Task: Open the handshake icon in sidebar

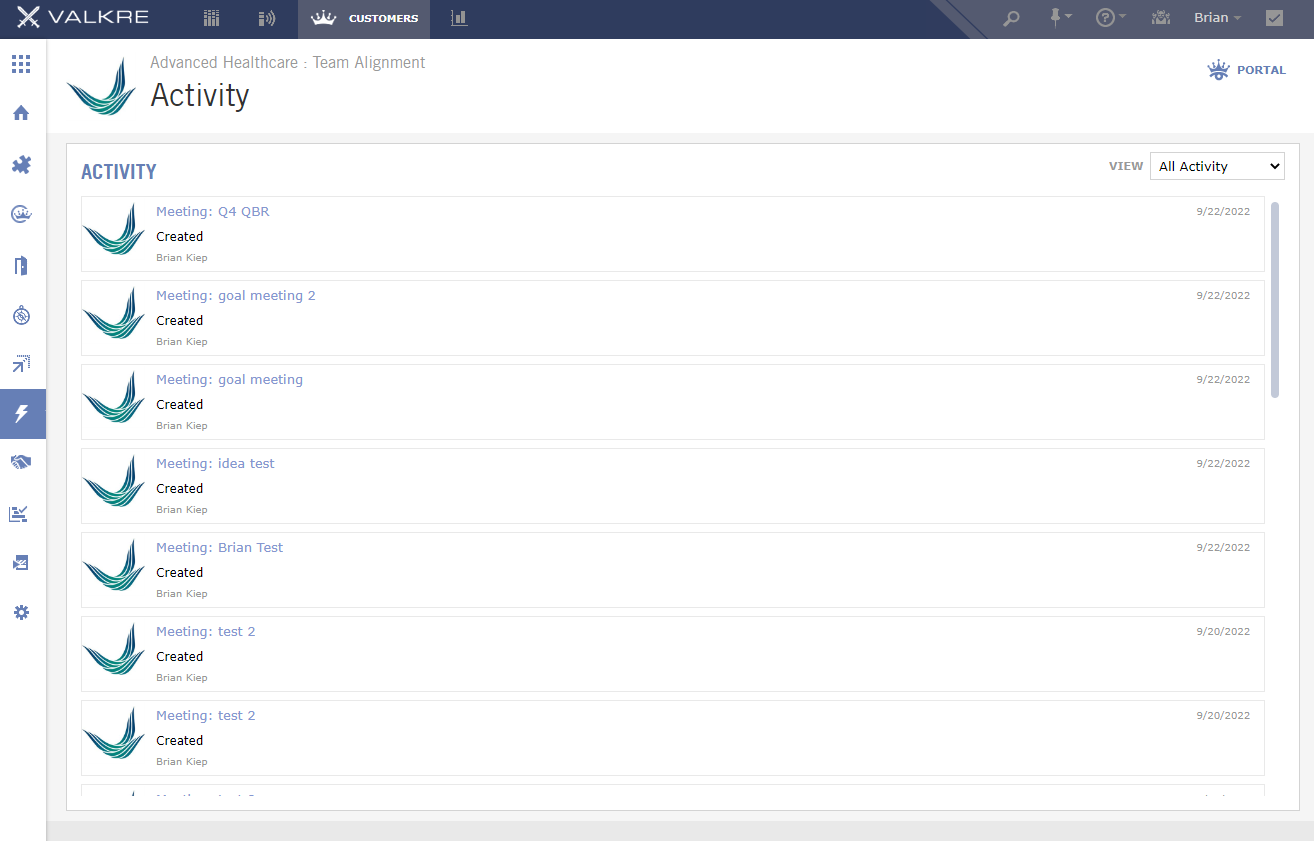Action: click(21, 462)
